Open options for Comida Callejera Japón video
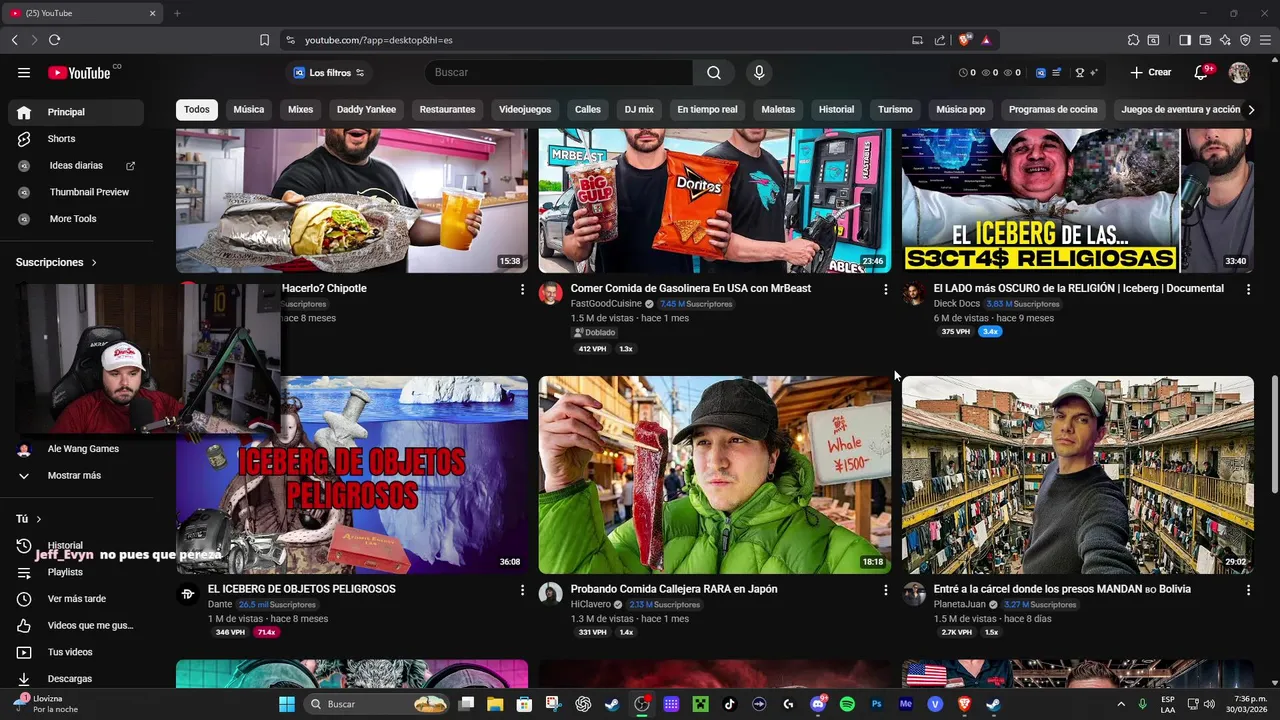This screenshot has width=1280, height=720. [885, 590]
